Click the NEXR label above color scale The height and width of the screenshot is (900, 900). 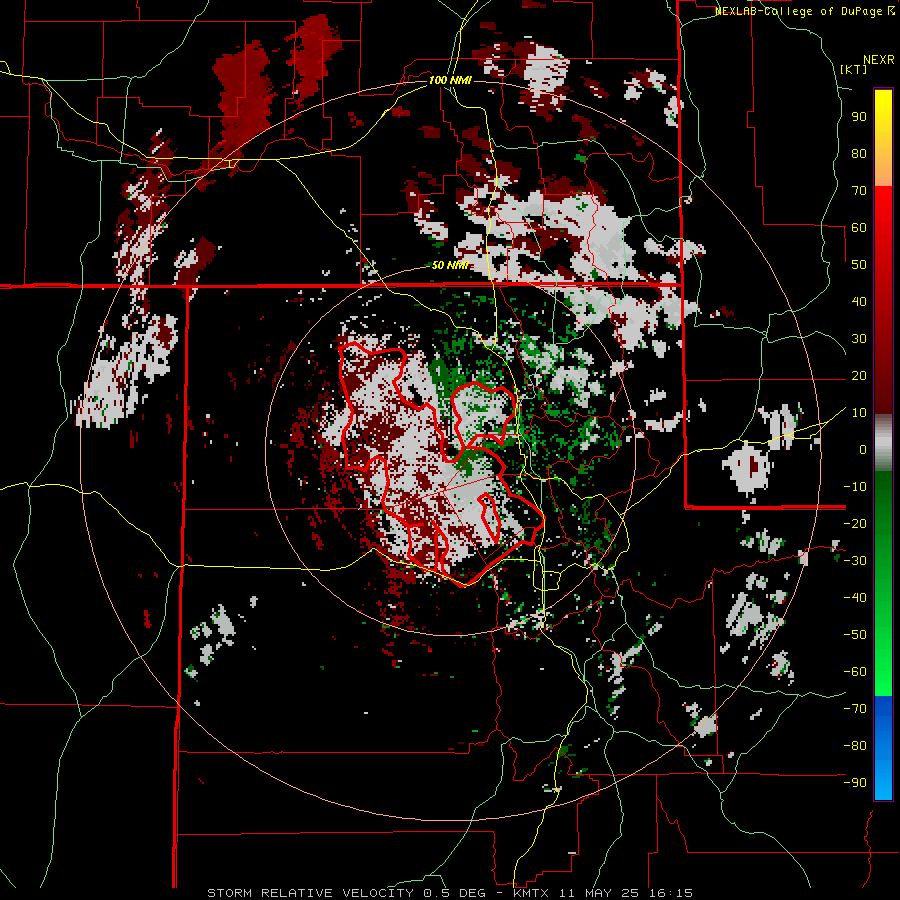(x=879, y=60)
